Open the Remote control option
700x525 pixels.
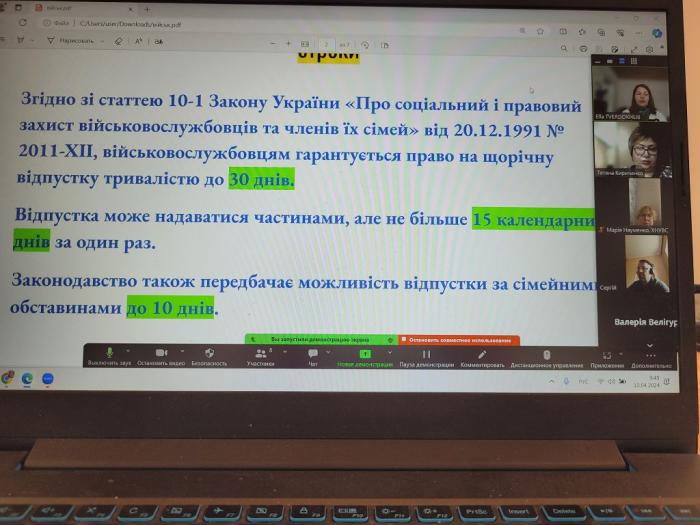(x=546, y=354)
